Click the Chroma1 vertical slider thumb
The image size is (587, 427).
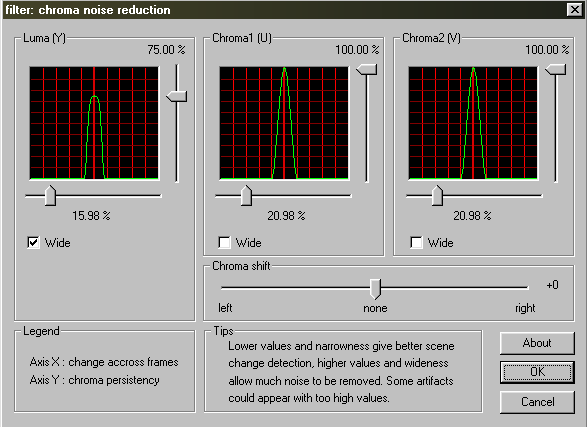pos(367,70)
